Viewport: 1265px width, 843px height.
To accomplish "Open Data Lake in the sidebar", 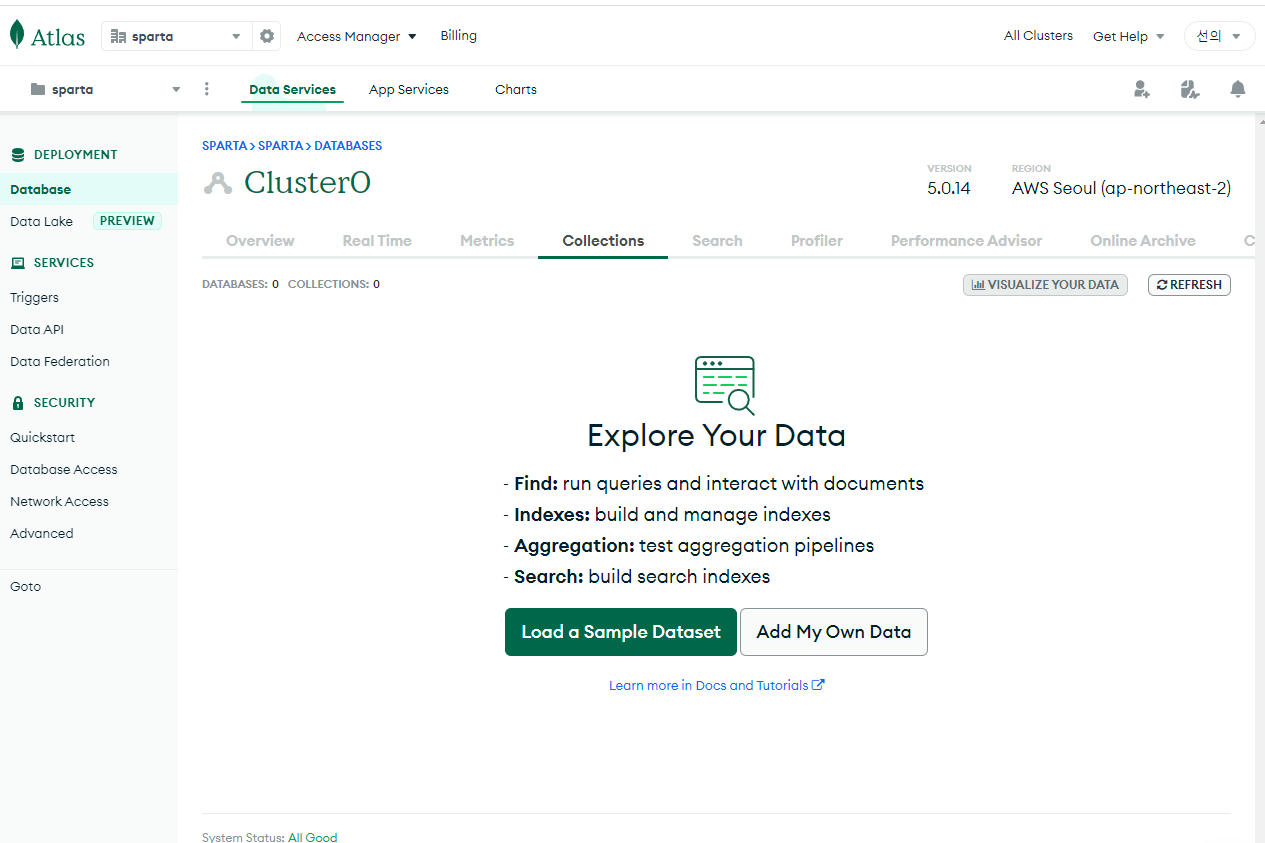I will pyautogui.click(x=41, y=221).
